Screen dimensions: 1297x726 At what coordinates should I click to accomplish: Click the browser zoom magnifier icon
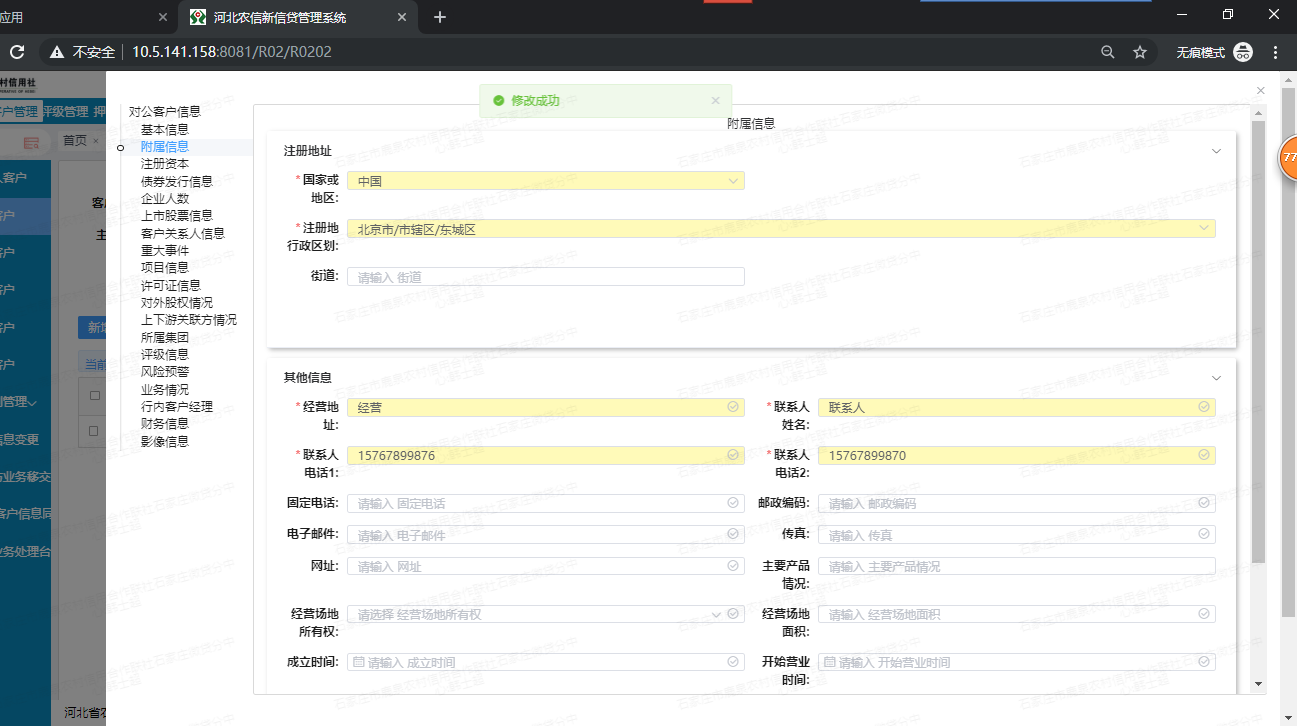[1107, 52]
